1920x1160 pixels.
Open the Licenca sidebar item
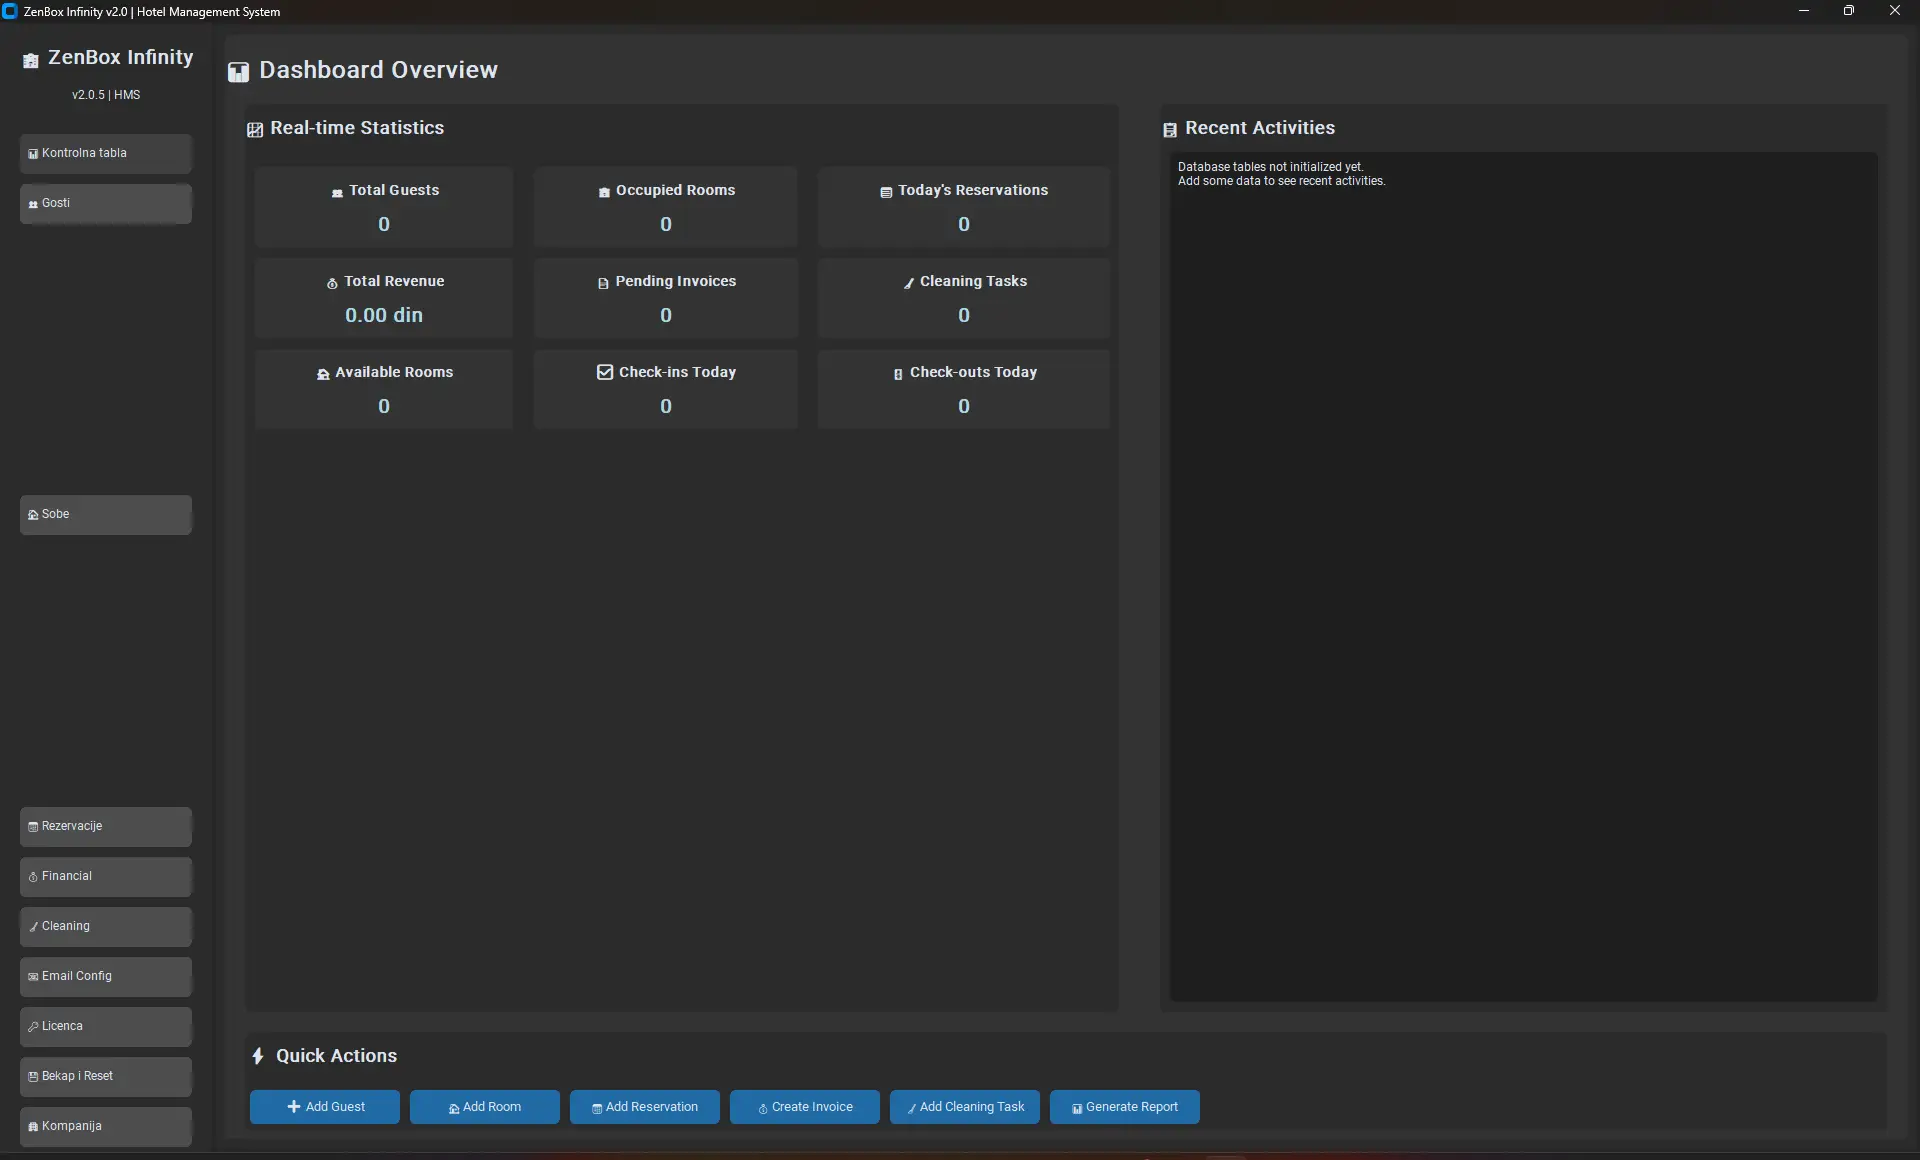[106, 1027]
